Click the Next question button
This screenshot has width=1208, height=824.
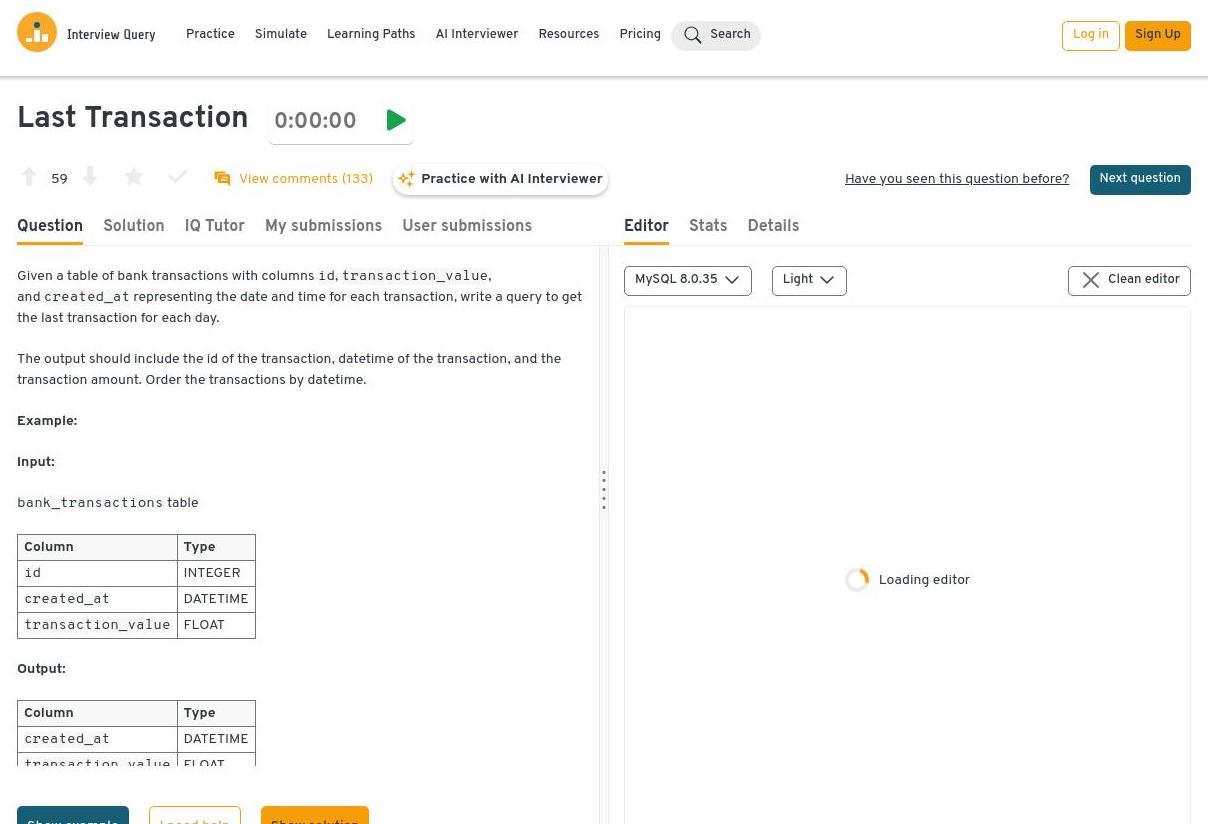pos(1139,179)
